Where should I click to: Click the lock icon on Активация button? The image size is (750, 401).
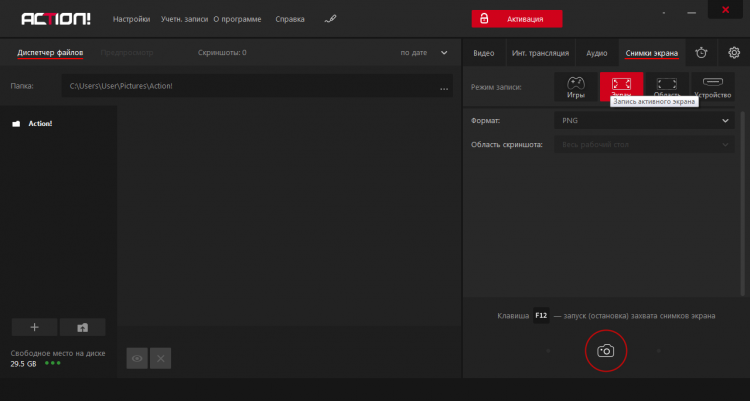[x=484, y=19]
